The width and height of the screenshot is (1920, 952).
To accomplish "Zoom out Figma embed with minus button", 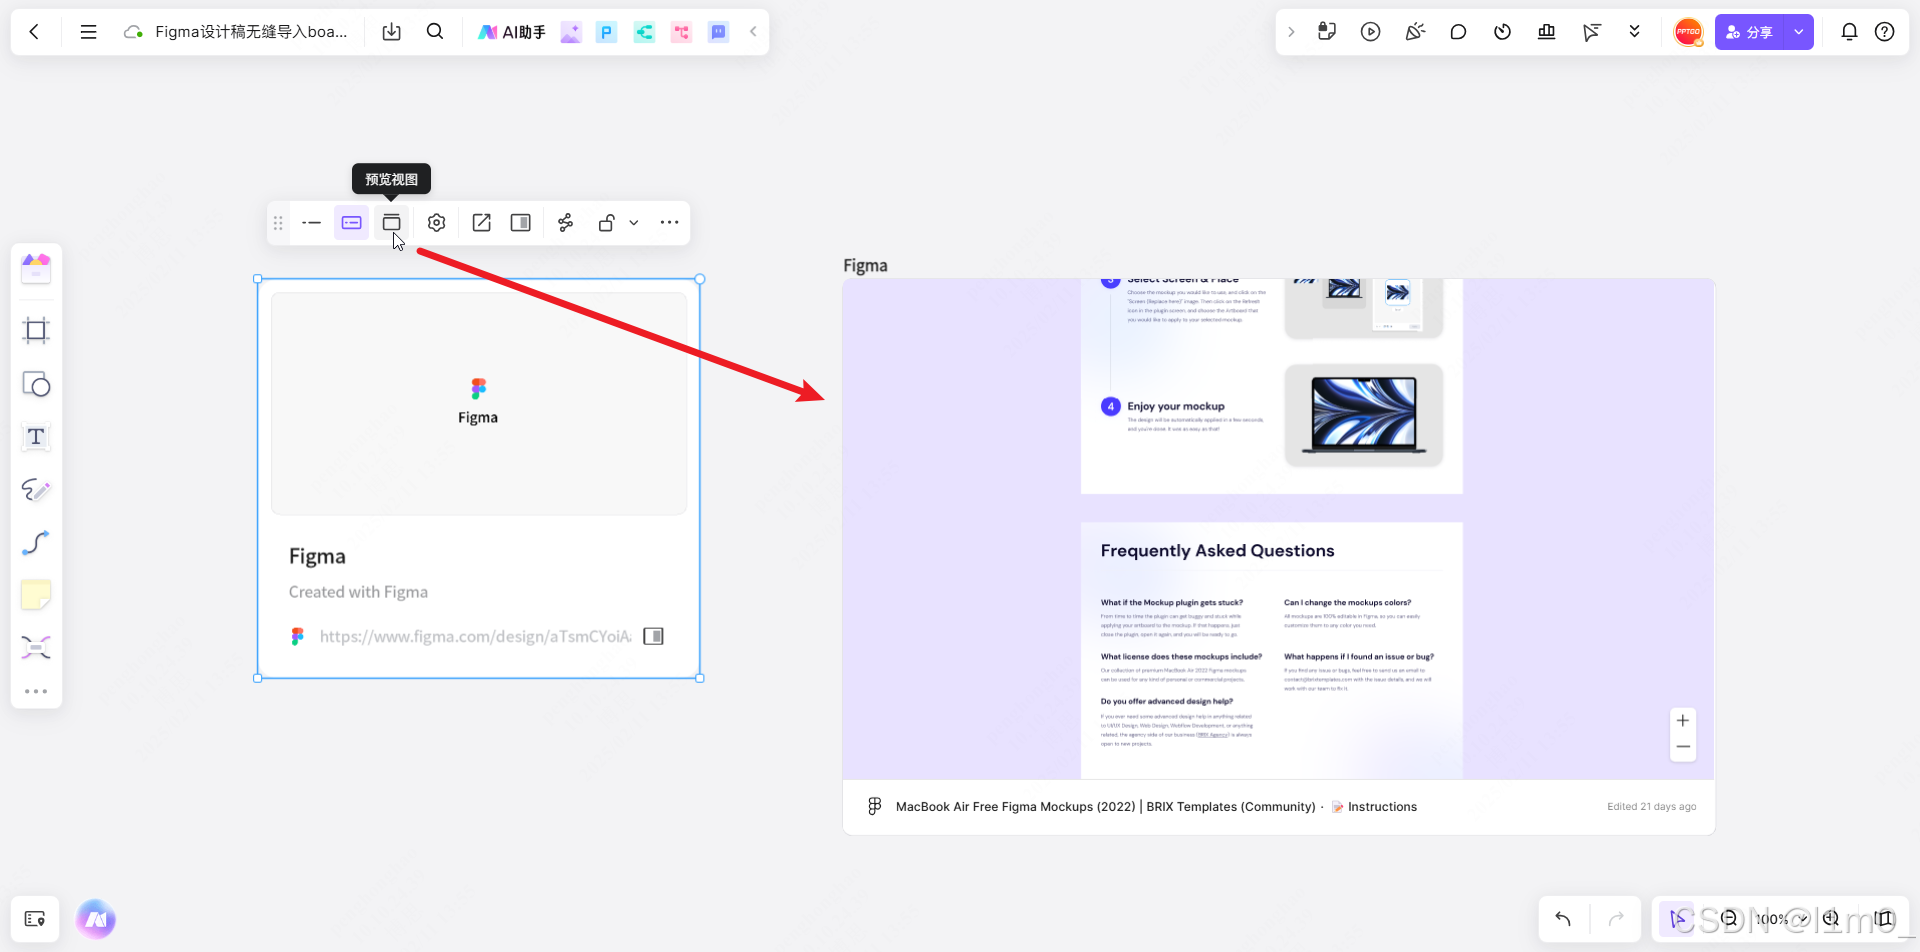I will (x=1683, y=747).
